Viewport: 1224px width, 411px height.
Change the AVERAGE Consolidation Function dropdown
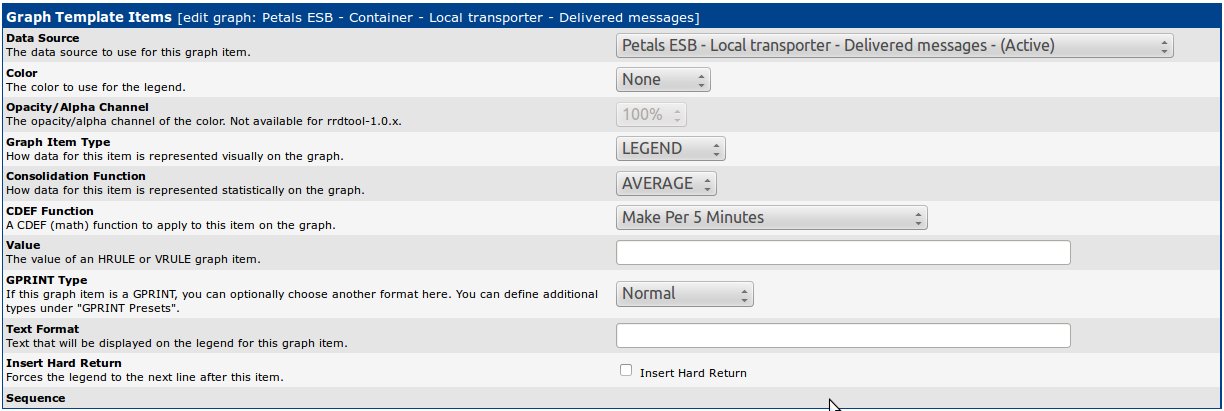[666, 183]
